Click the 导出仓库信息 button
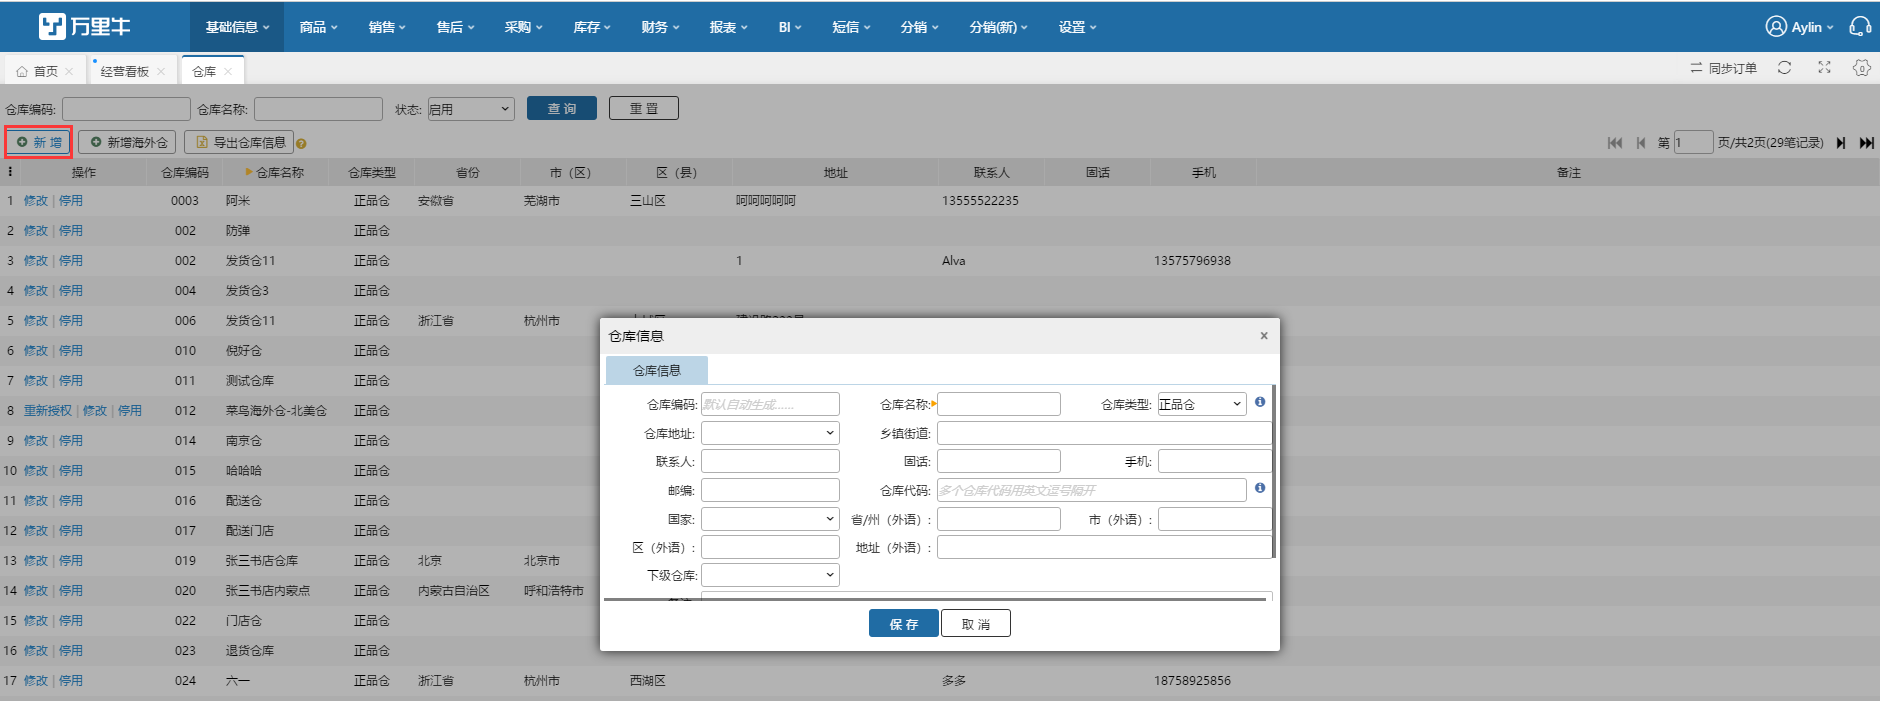Viewport: 1880px width, 701px height. pyautogui.click(x=240, y=142)
